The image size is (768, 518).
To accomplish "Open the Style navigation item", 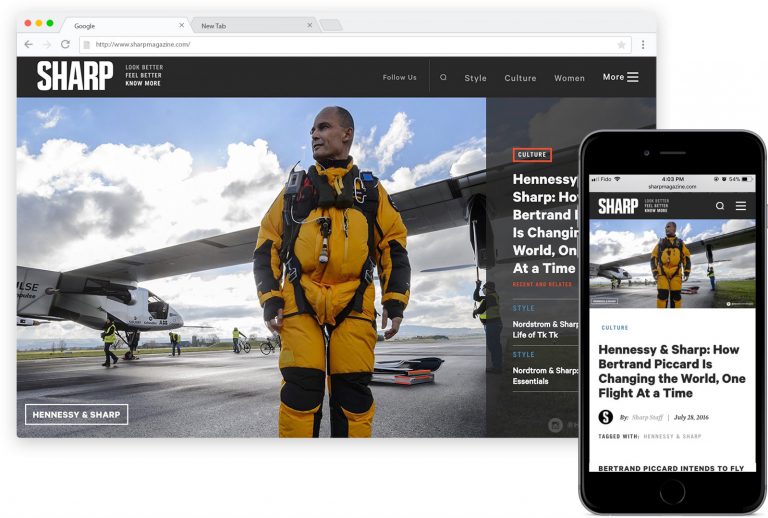I will coord(475,78).
